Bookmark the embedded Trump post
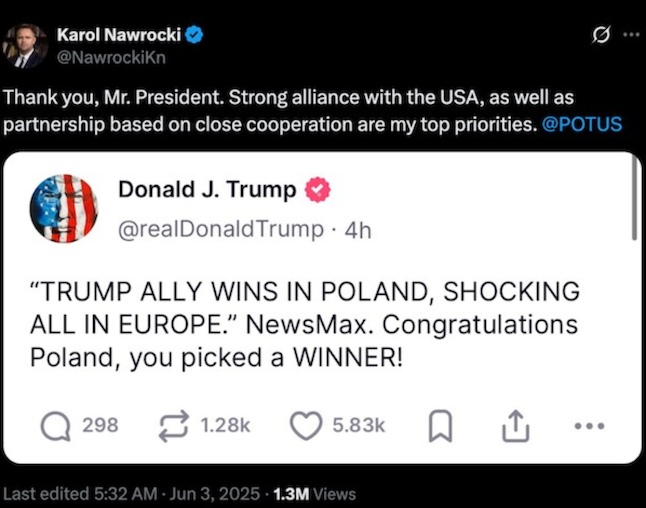Image resolution: width=646 pixels, height=508 pixels. (438, 427)
